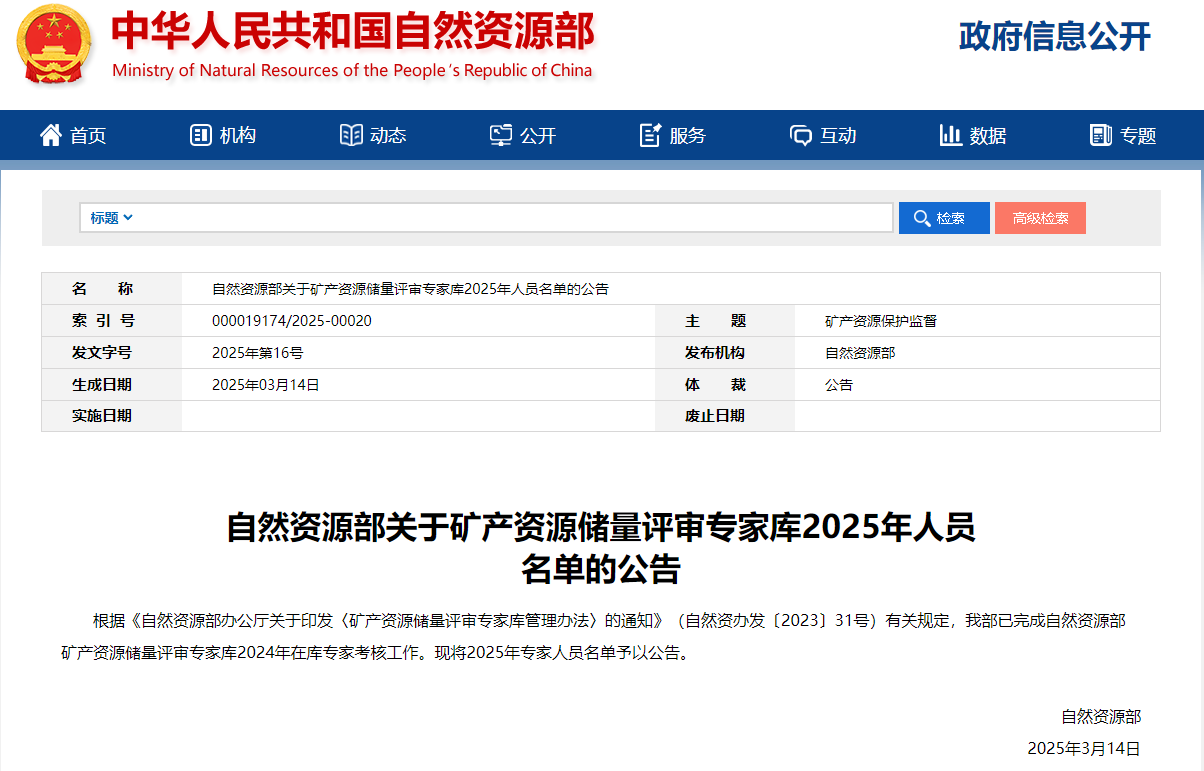
Task: Click the home icon beside 首页
Action: pos(51,135)
